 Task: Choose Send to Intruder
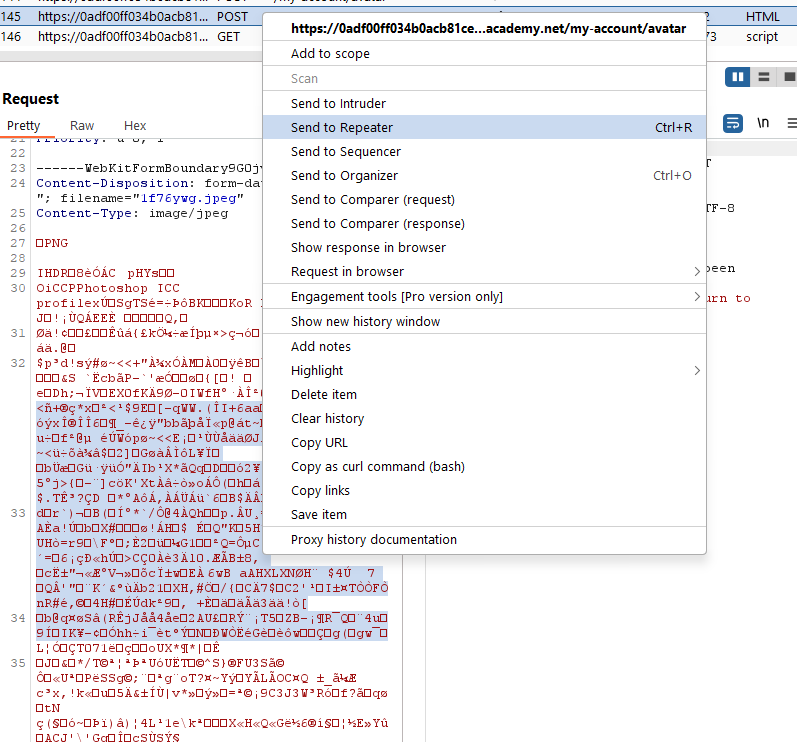click(x=484, y=103)
